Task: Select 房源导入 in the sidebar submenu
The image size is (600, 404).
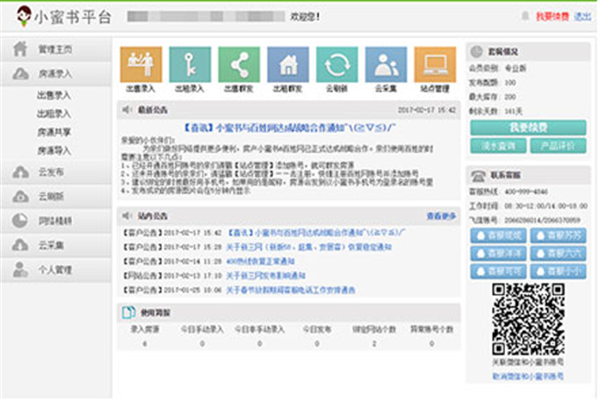Action: [x=55, y=149]
